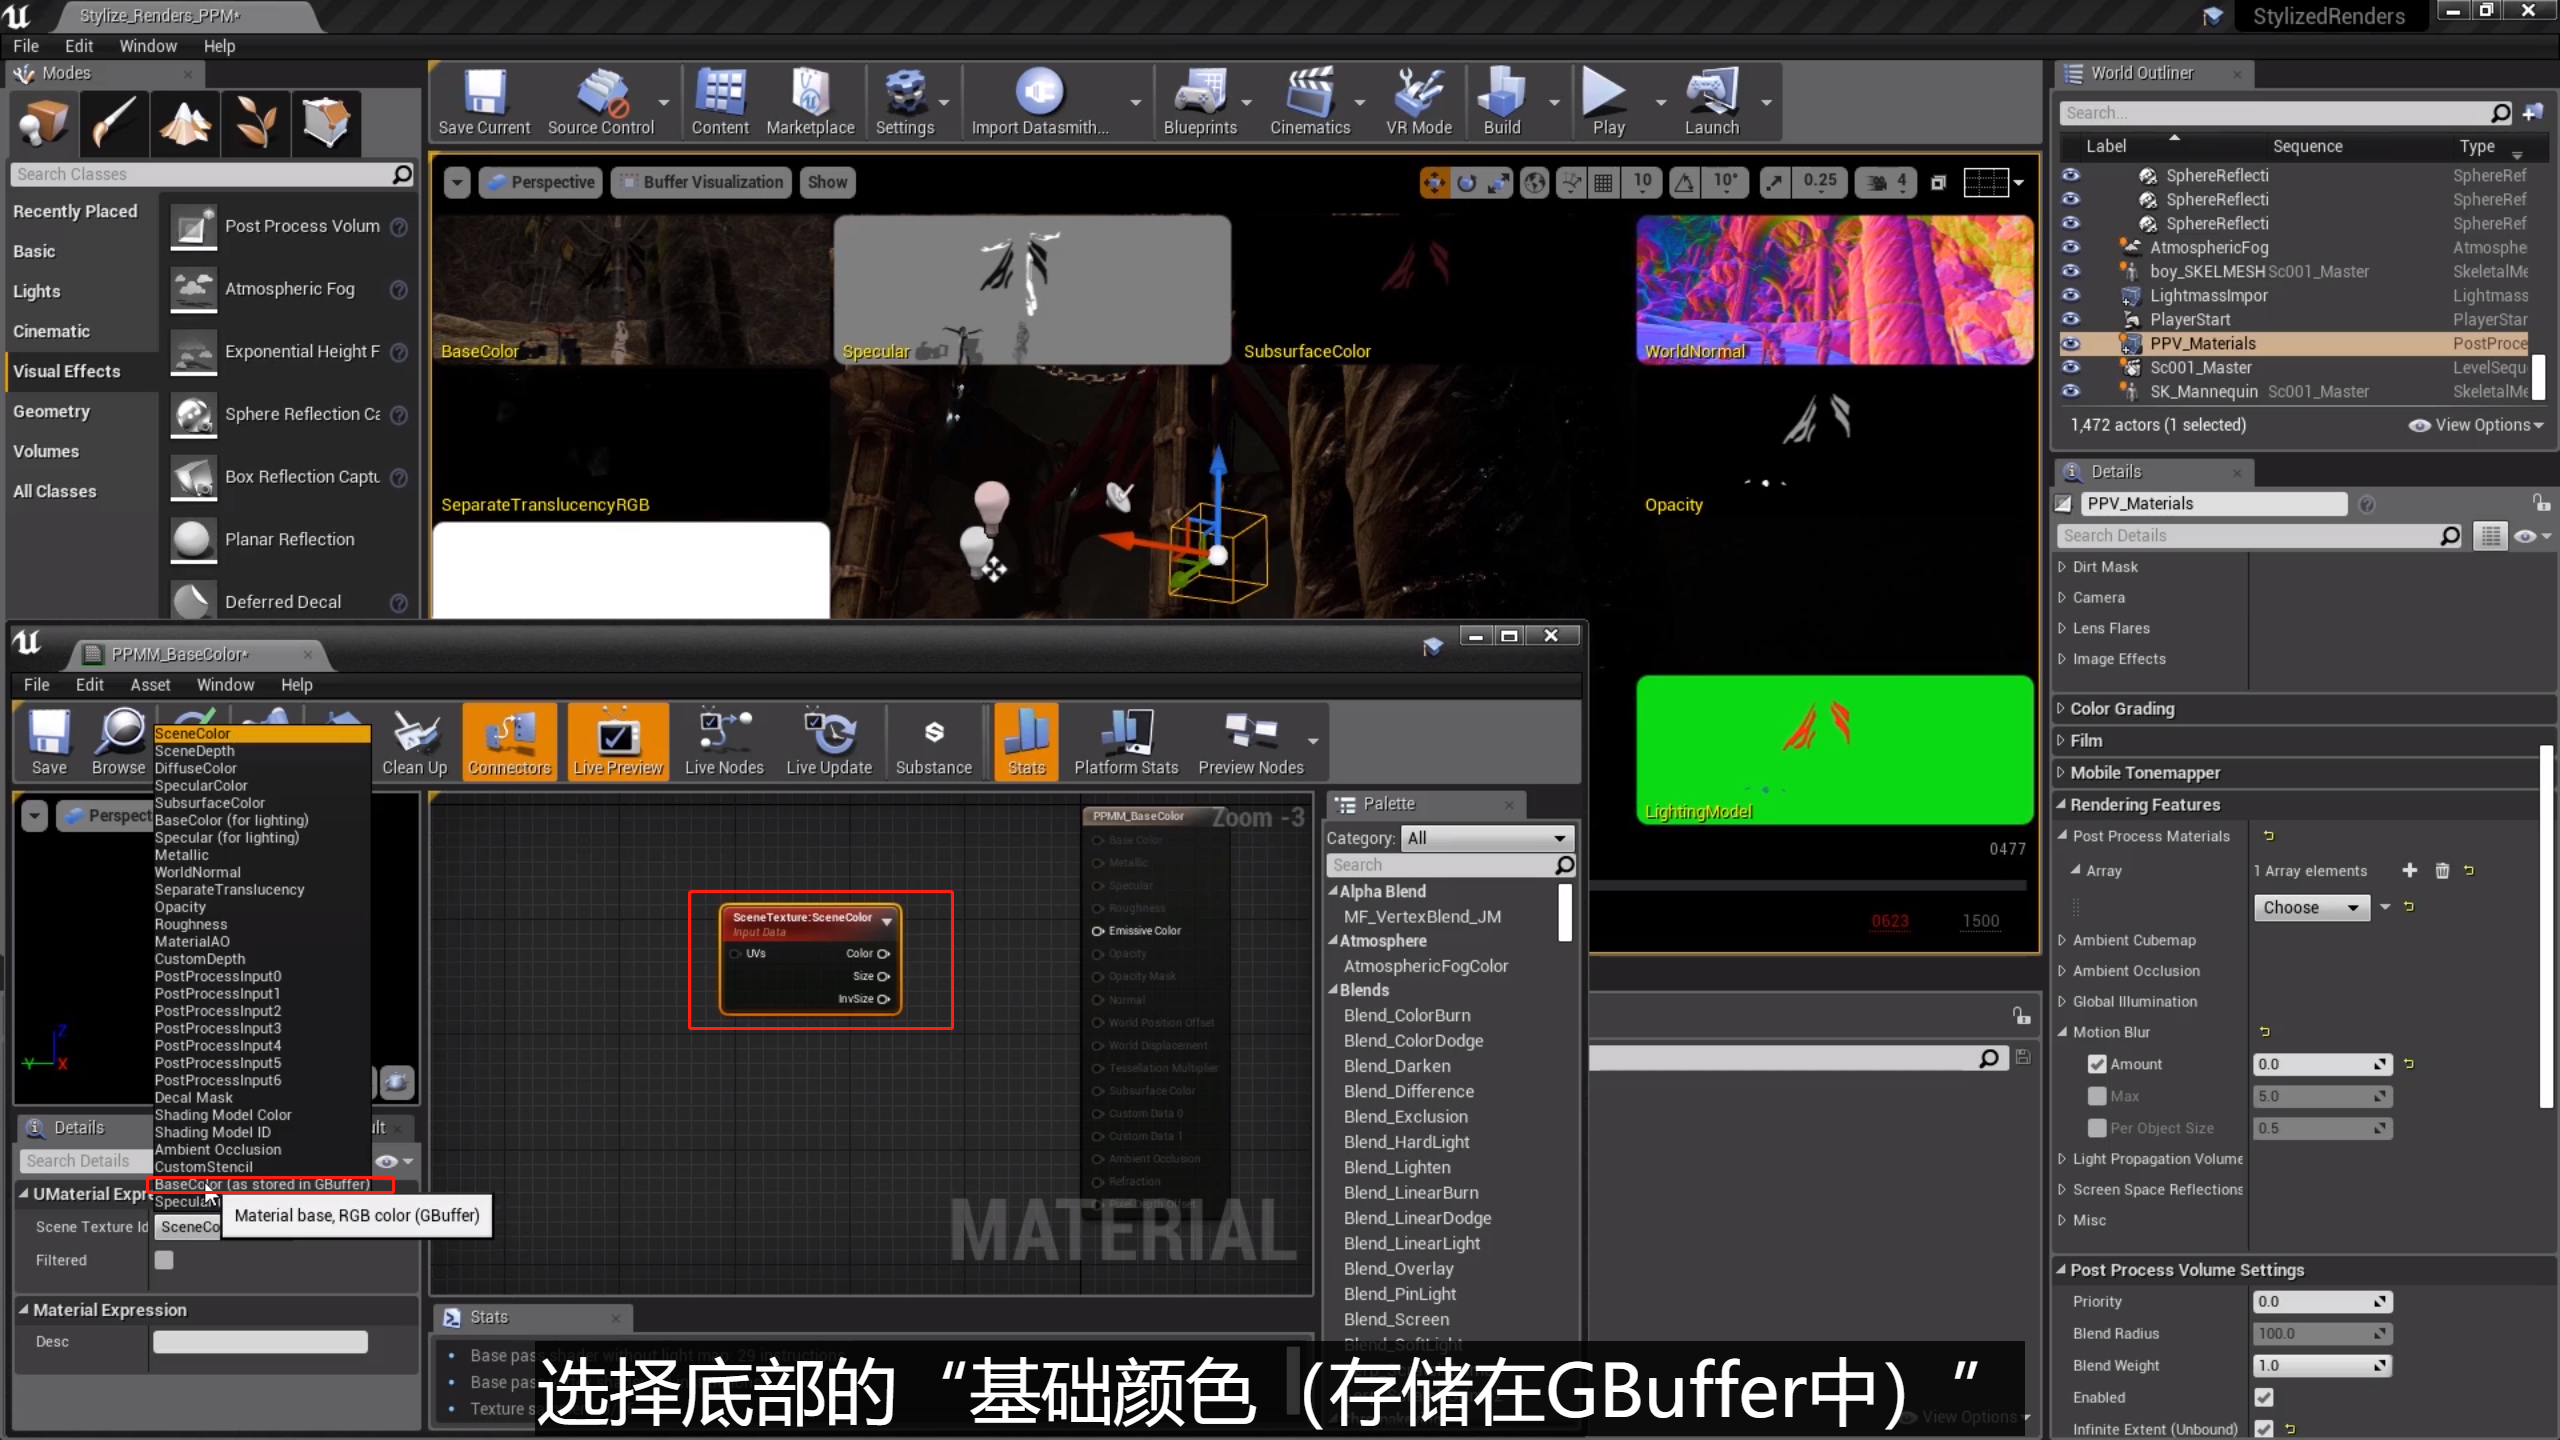Viewport: 2560px width, 1440px height.
Task: Open the Marketplace from the toolbar
Action: pyautogui.click(x=810, y=101)
